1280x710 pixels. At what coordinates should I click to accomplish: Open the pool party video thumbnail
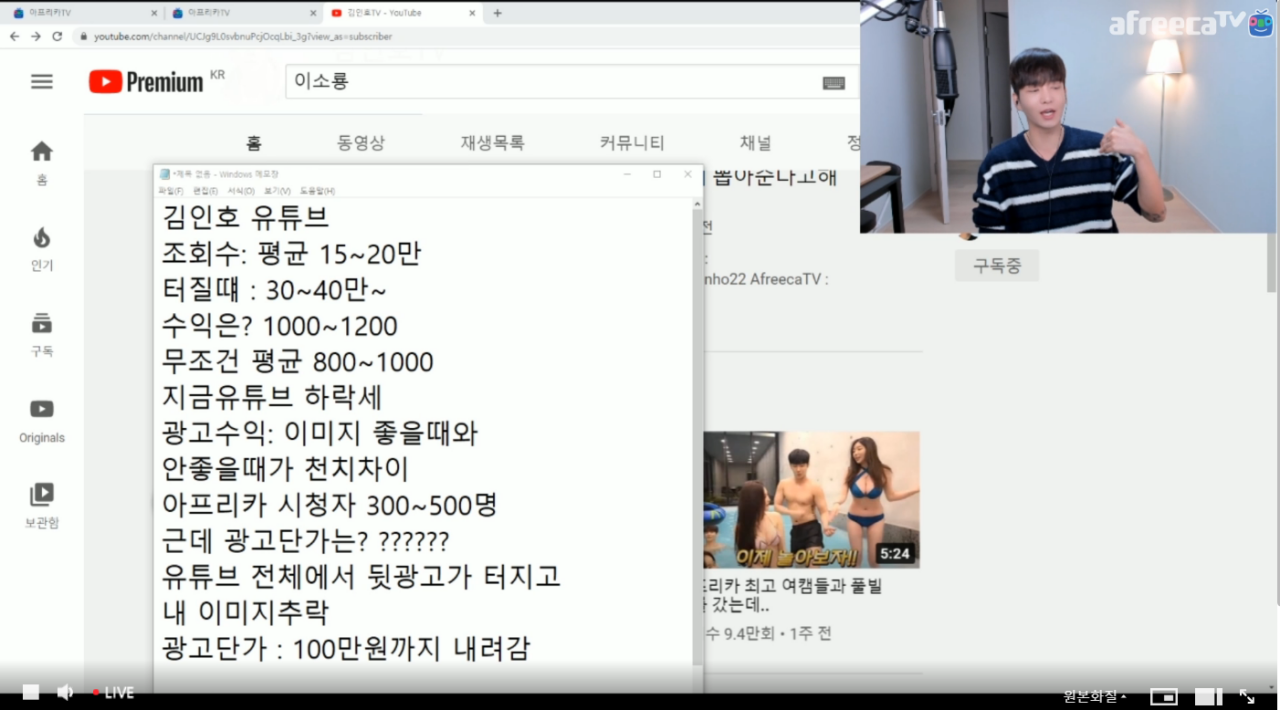pos(812,499)
